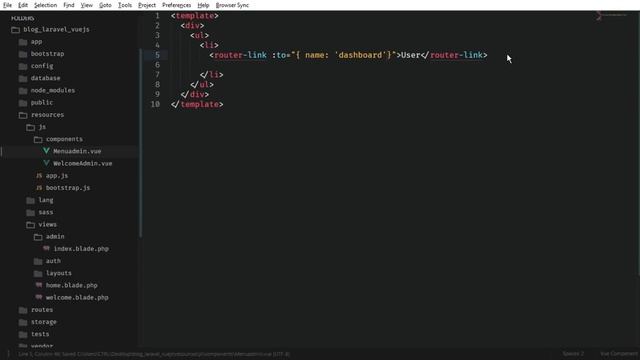Expand the database folder
Viewport: 640px width, 360px height.
click(x=45, y=78)
